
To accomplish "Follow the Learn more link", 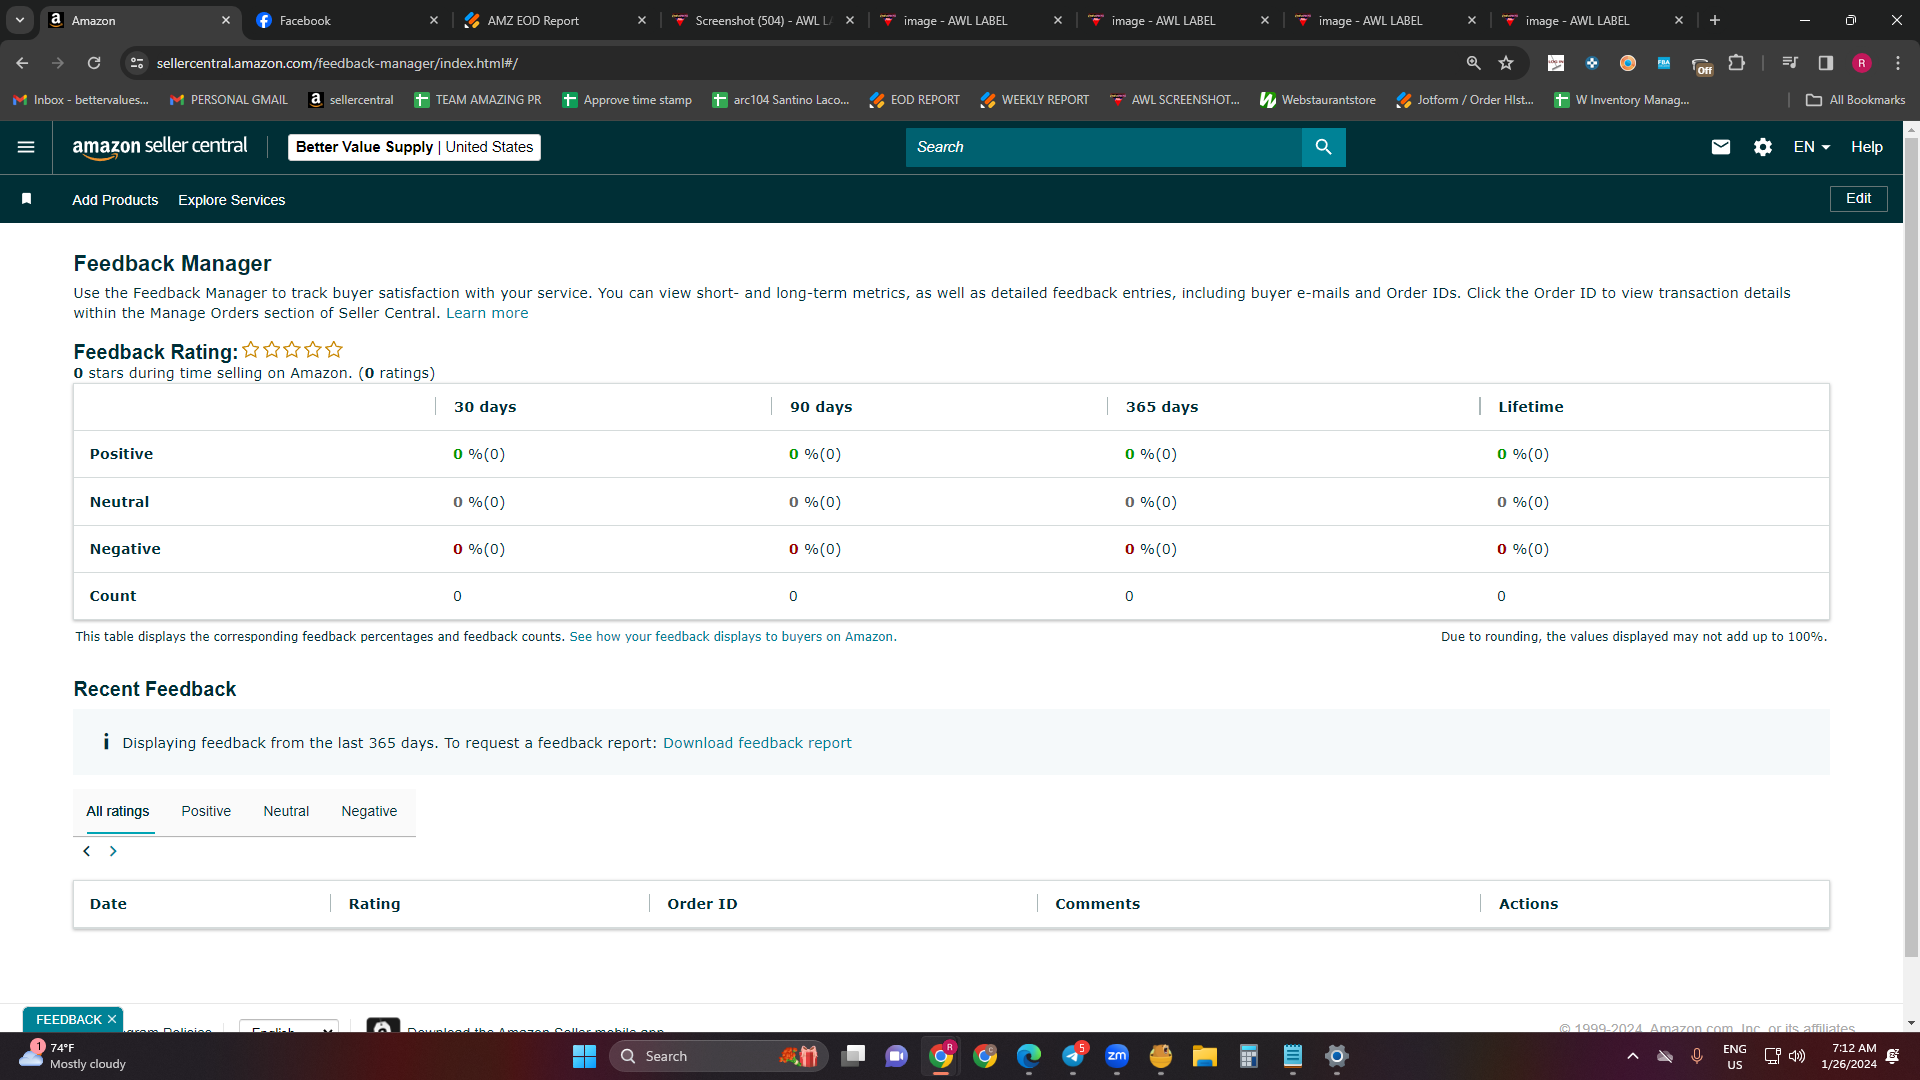I will pos(487,313).
